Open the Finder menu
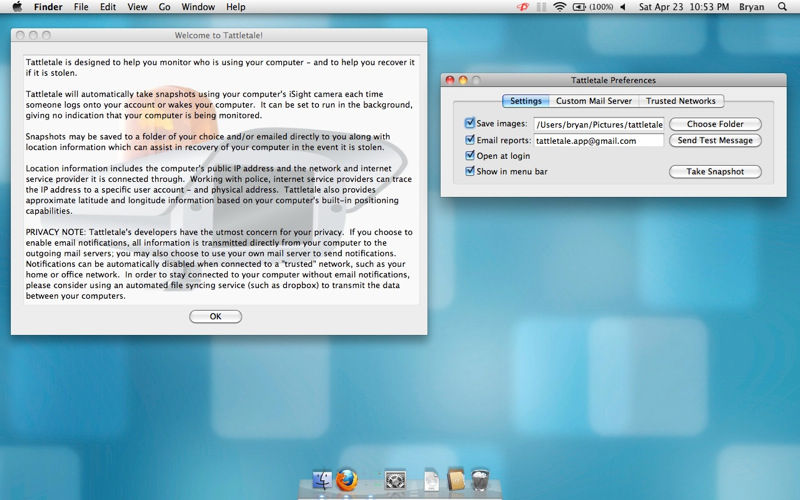 [48, 7]
